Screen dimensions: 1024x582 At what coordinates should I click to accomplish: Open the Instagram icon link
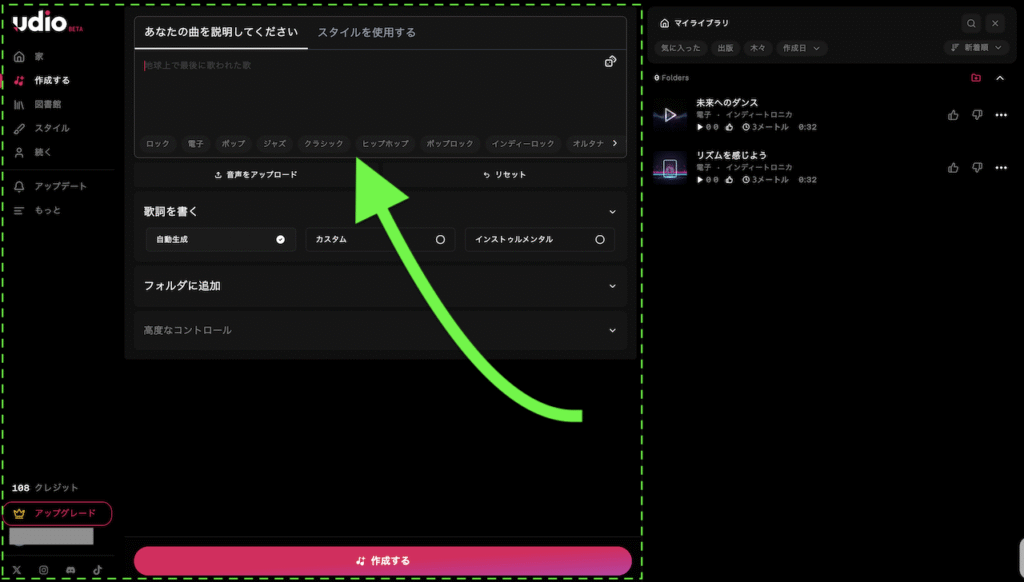[x=43, y=570]
